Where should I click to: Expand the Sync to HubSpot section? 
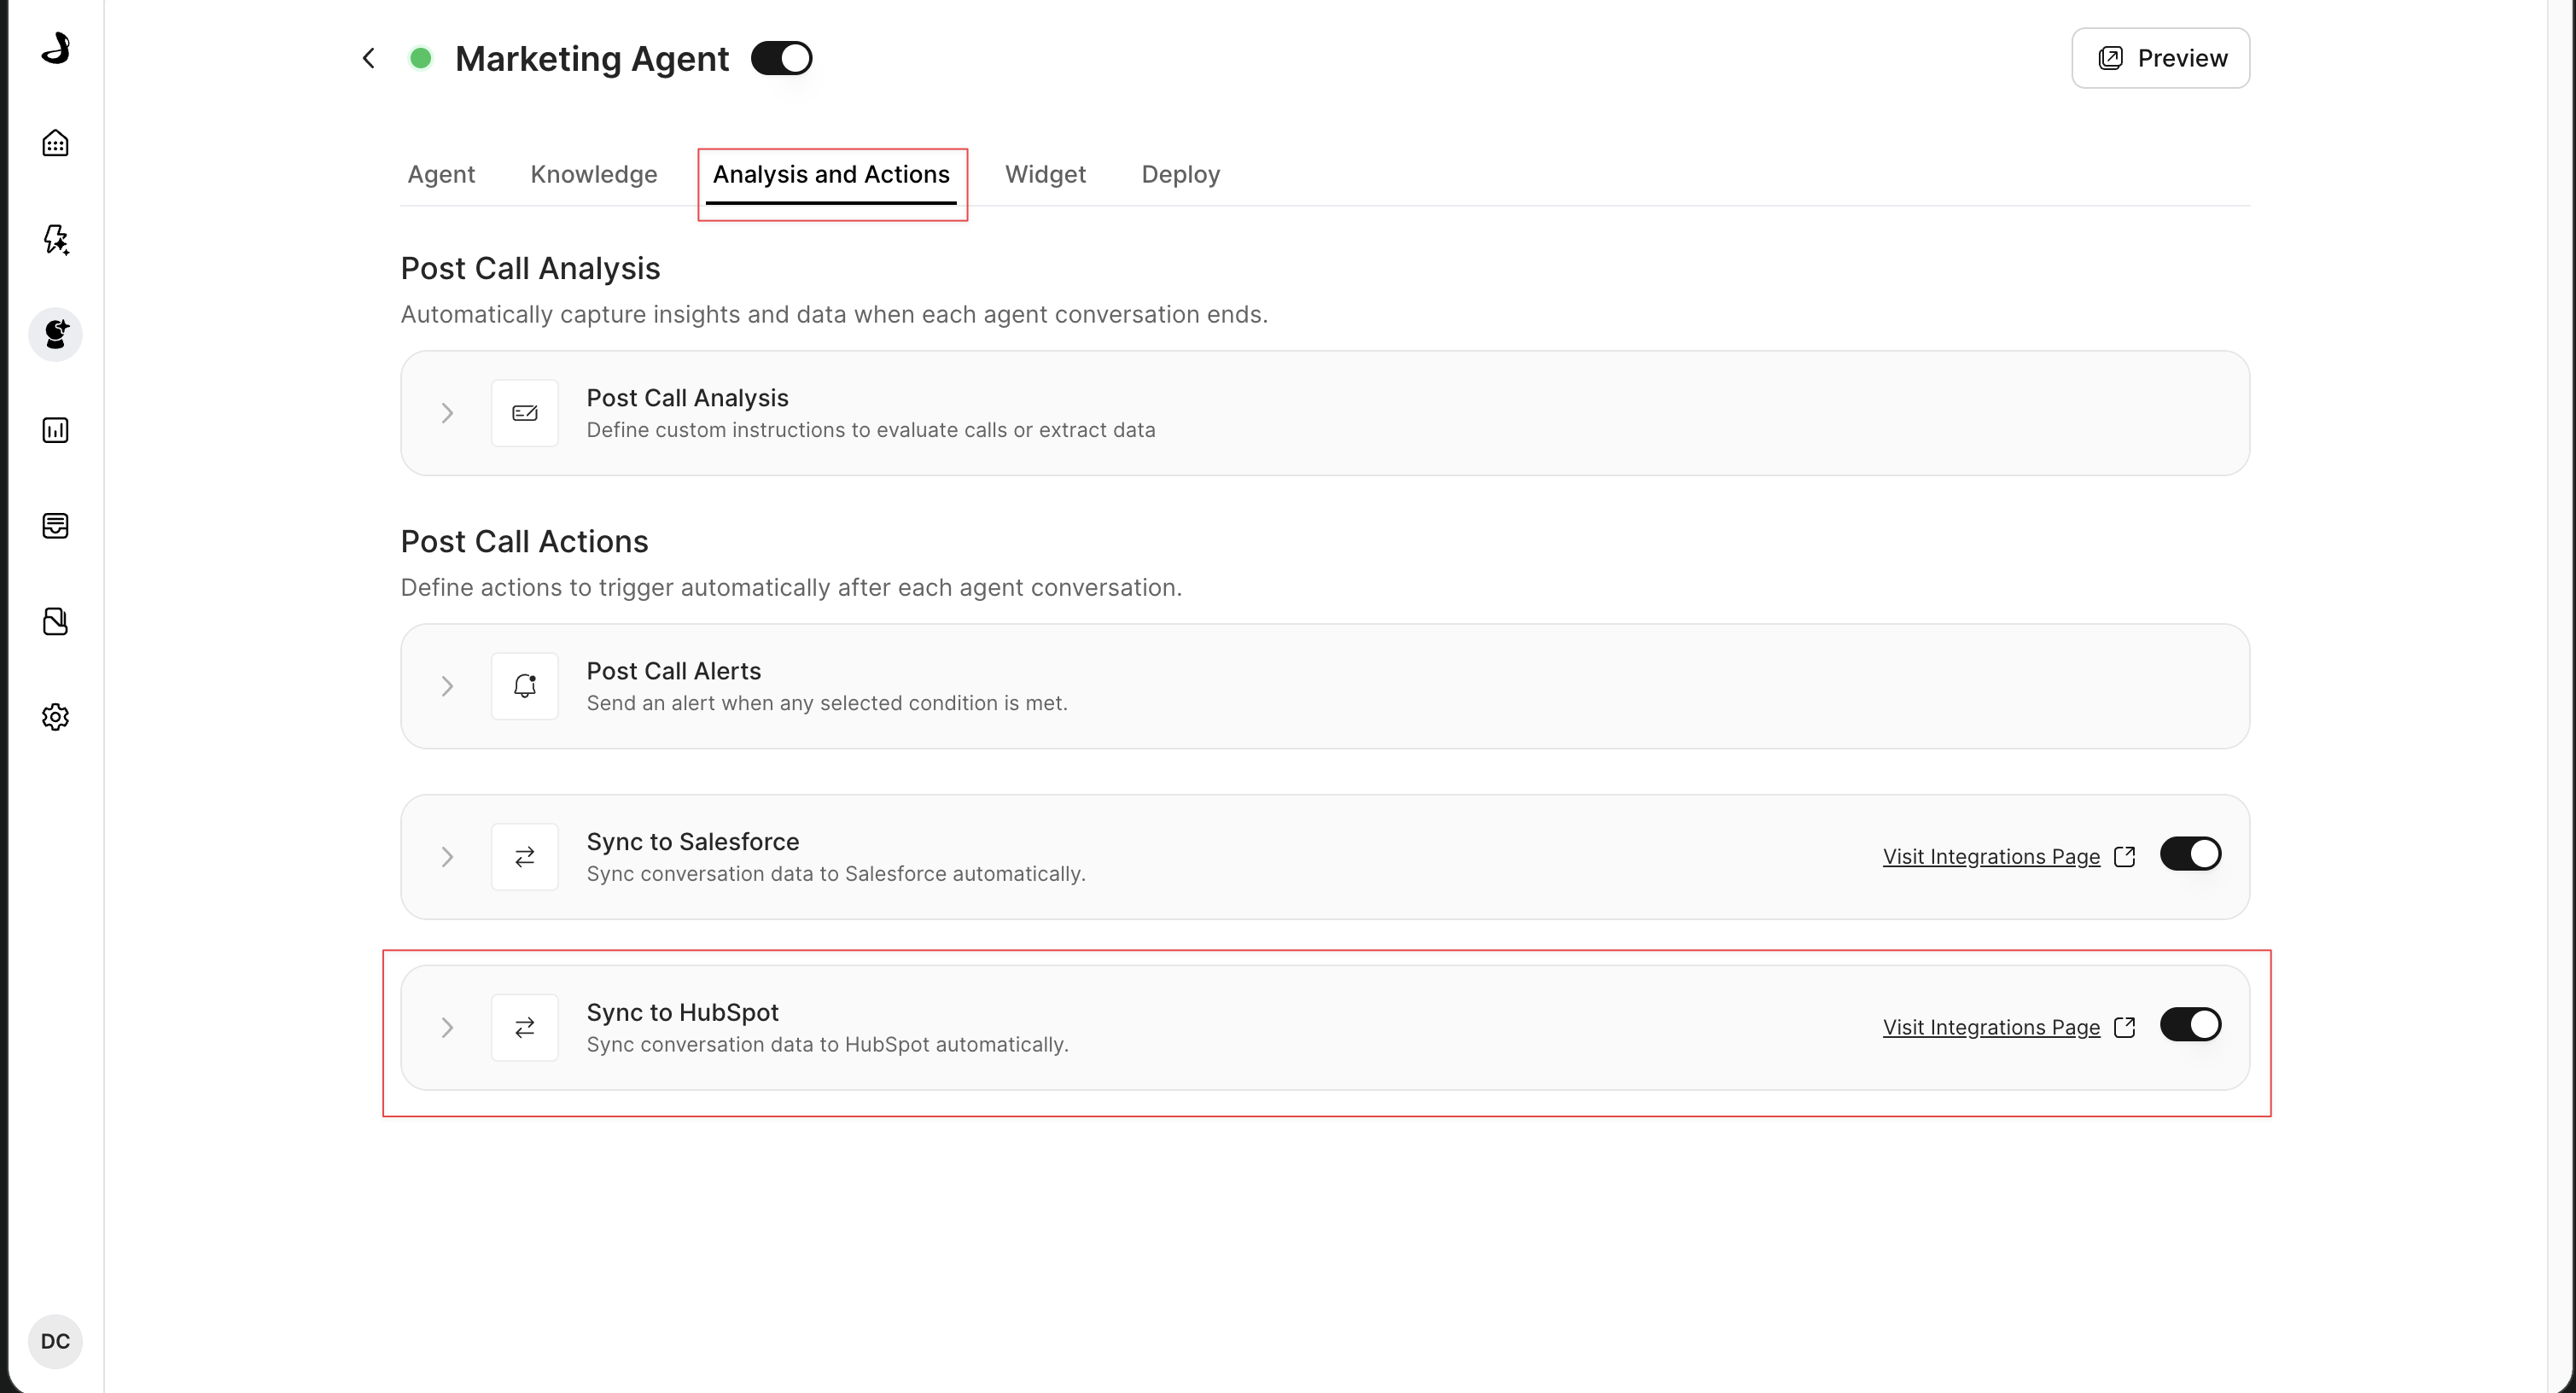[447, 1028]
